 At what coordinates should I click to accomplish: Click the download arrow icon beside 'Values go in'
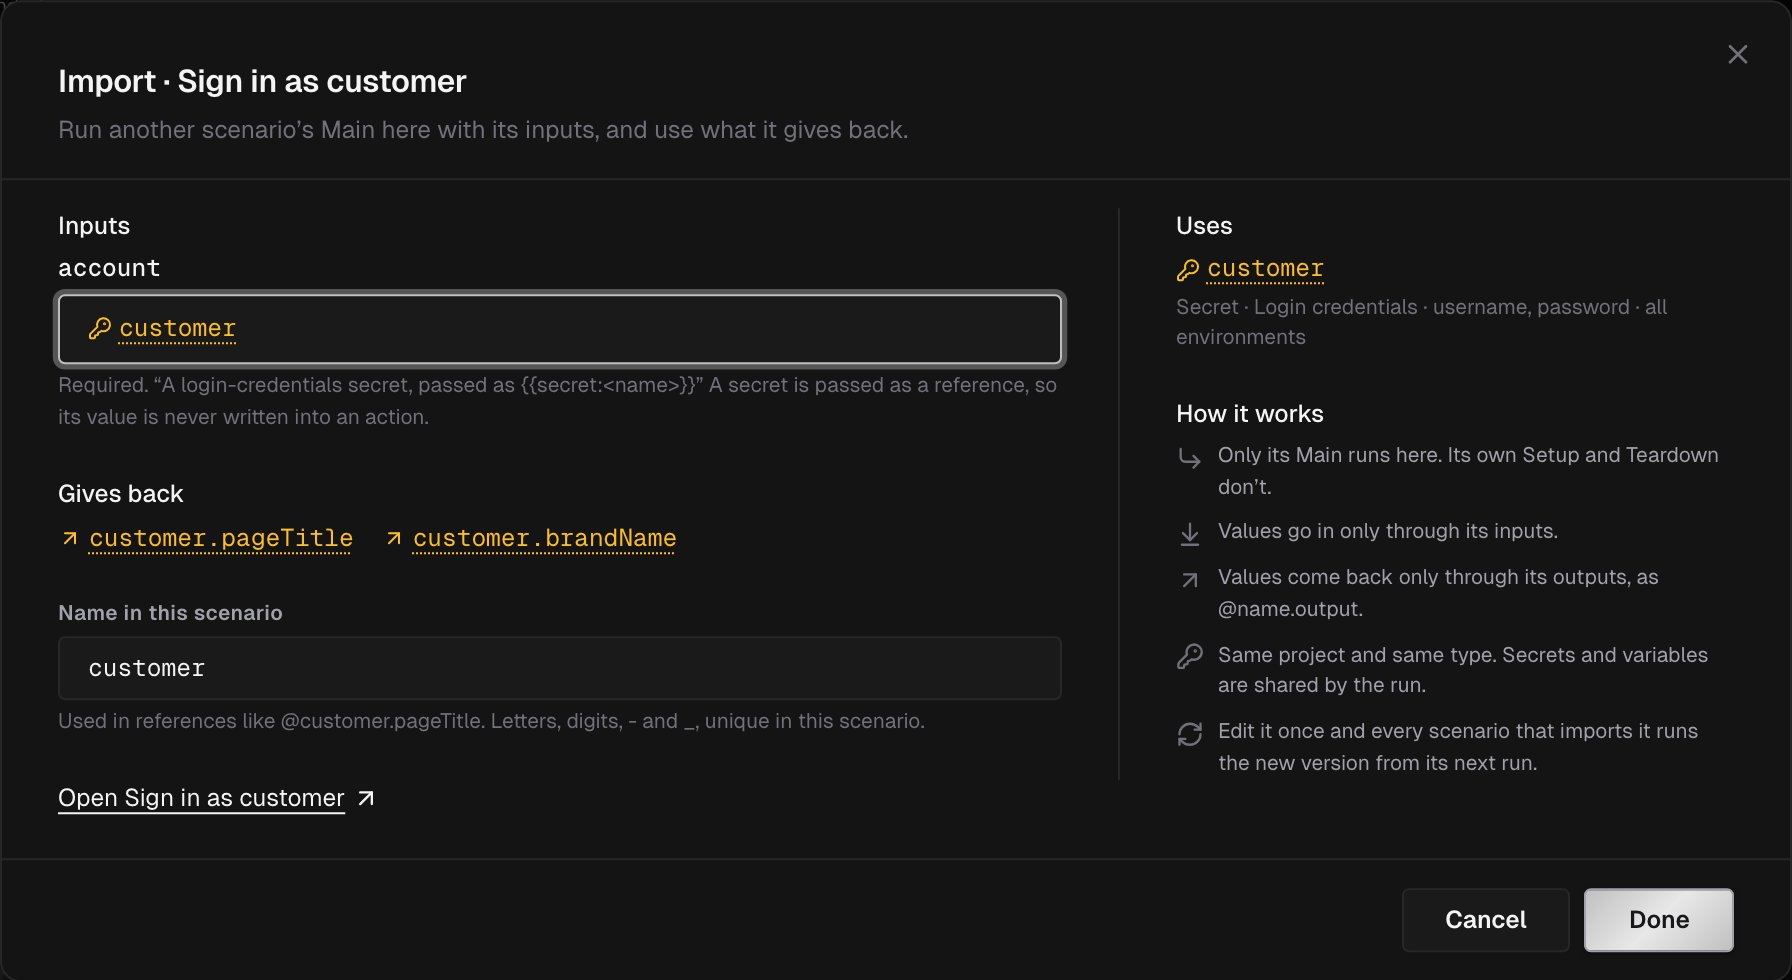[x=1189, y=534]
